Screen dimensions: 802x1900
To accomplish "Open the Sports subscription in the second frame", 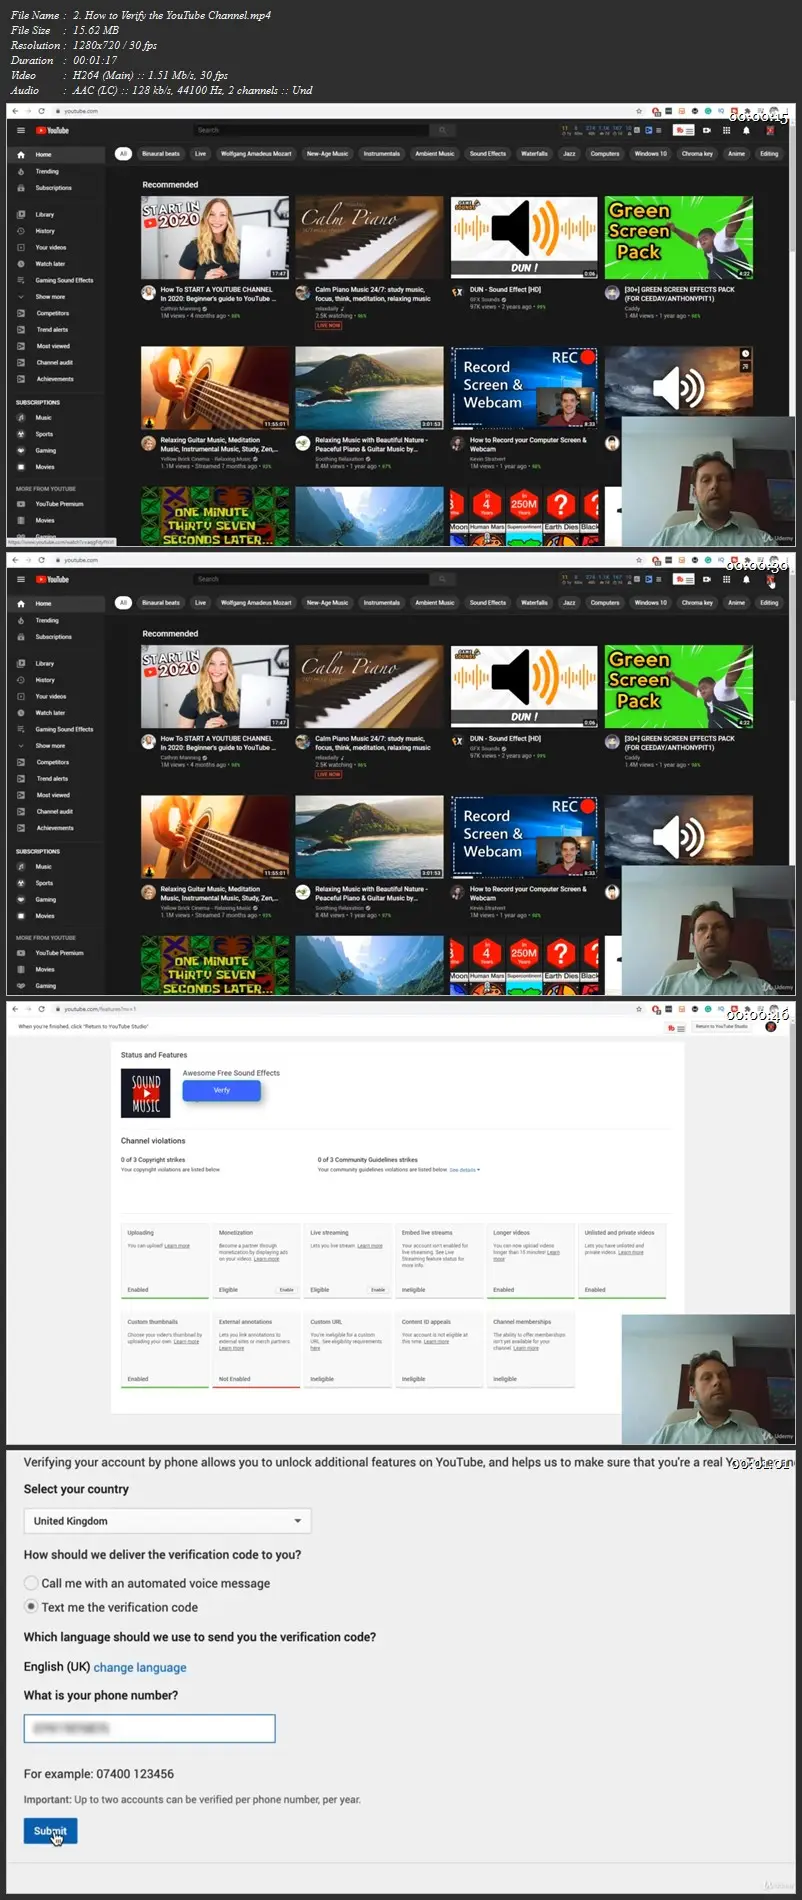I will [x=44, y=883].
